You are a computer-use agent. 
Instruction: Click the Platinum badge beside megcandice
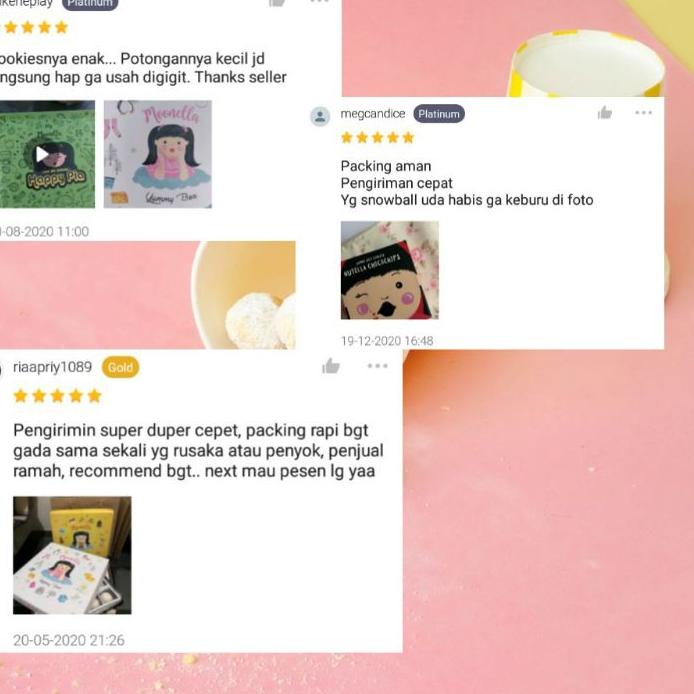(439, 114)
